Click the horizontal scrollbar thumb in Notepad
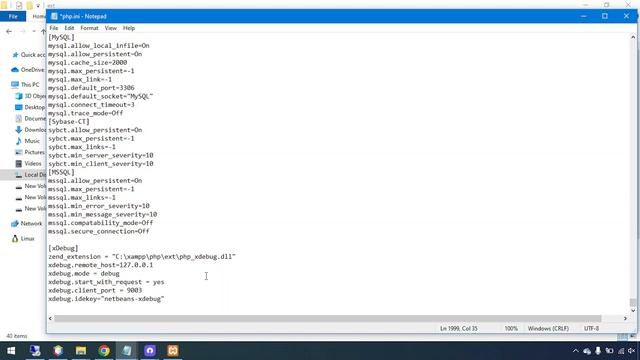Viewport: 640px width, 360px height. [x=328, y=318]
